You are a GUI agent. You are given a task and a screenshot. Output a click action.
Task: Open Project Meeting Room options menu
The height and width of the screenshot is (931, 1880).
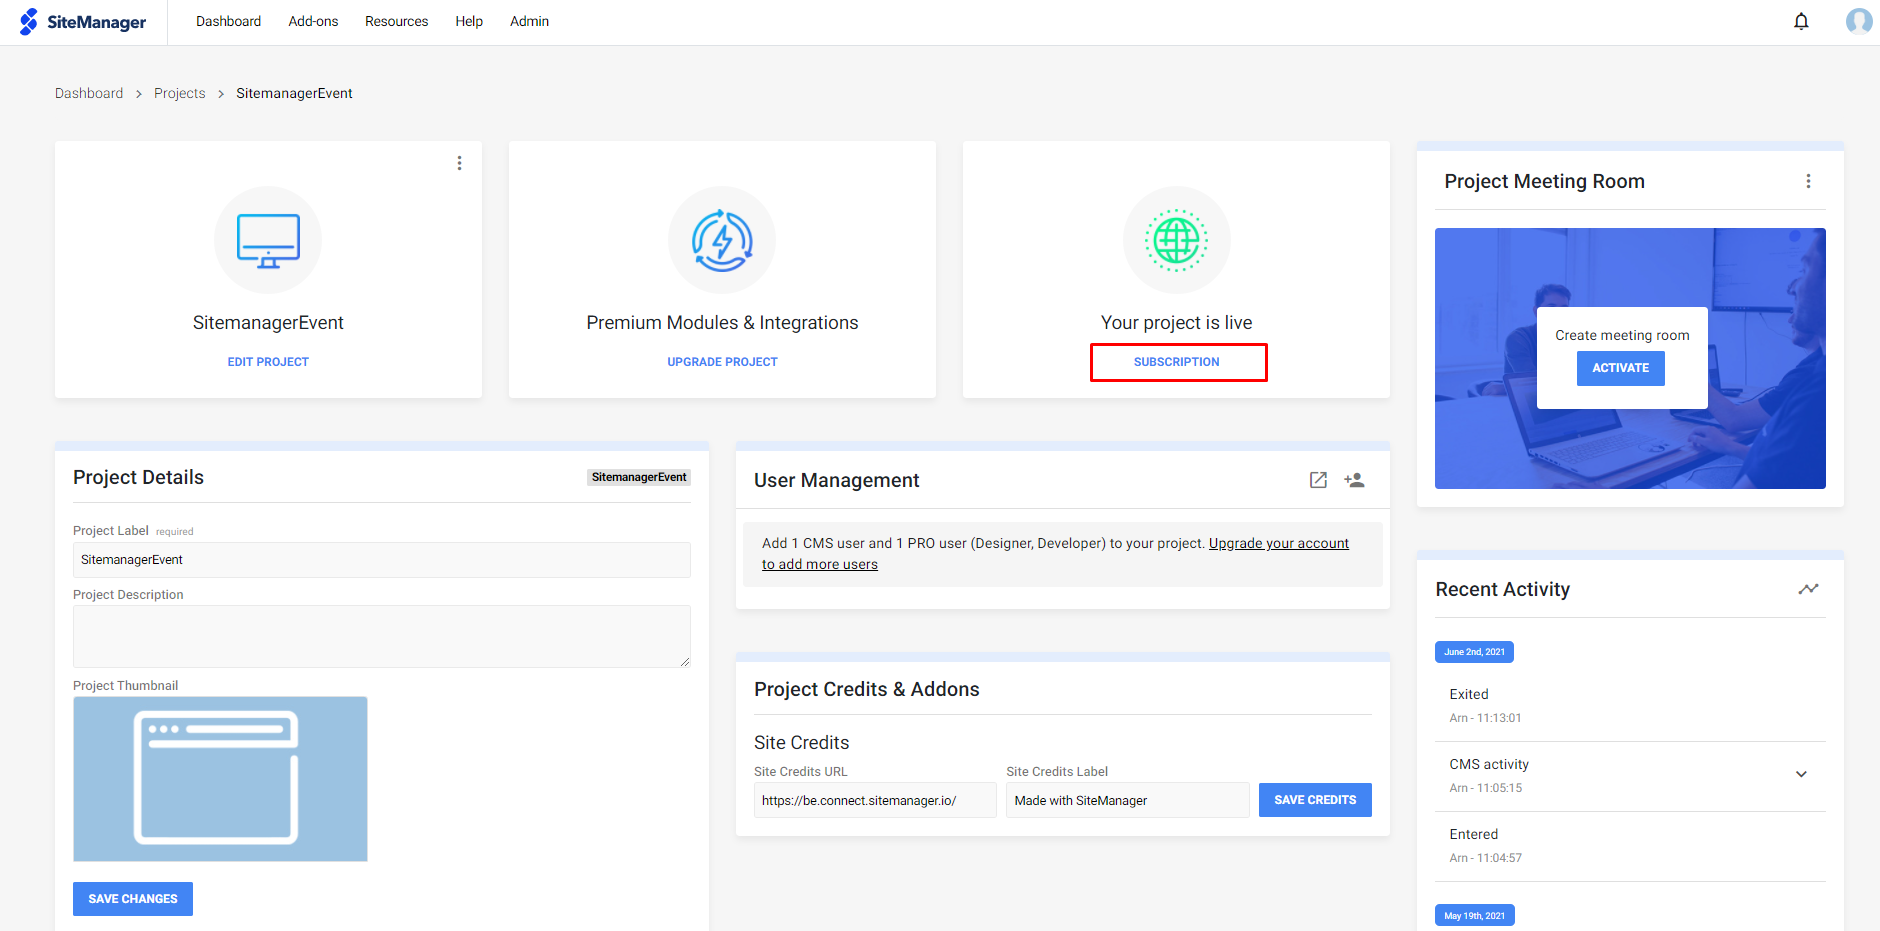(1808, 181)
